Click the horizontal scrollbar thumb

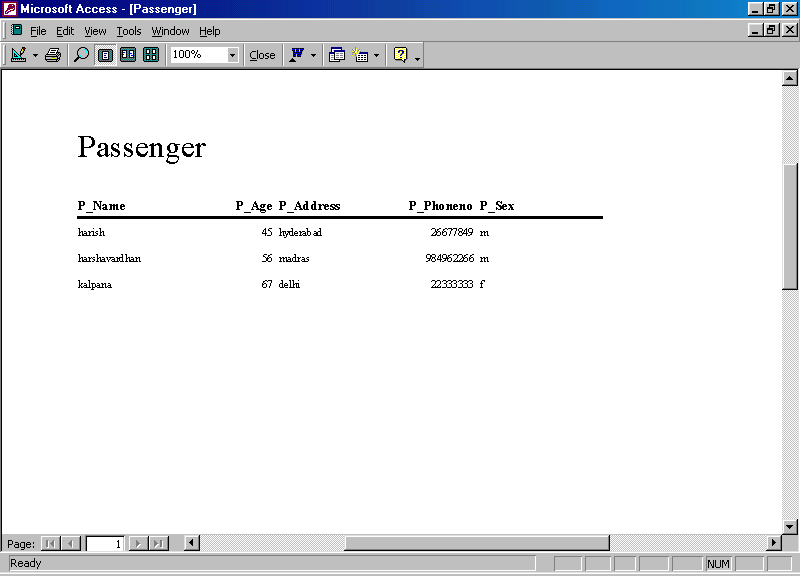pos(477,543)
